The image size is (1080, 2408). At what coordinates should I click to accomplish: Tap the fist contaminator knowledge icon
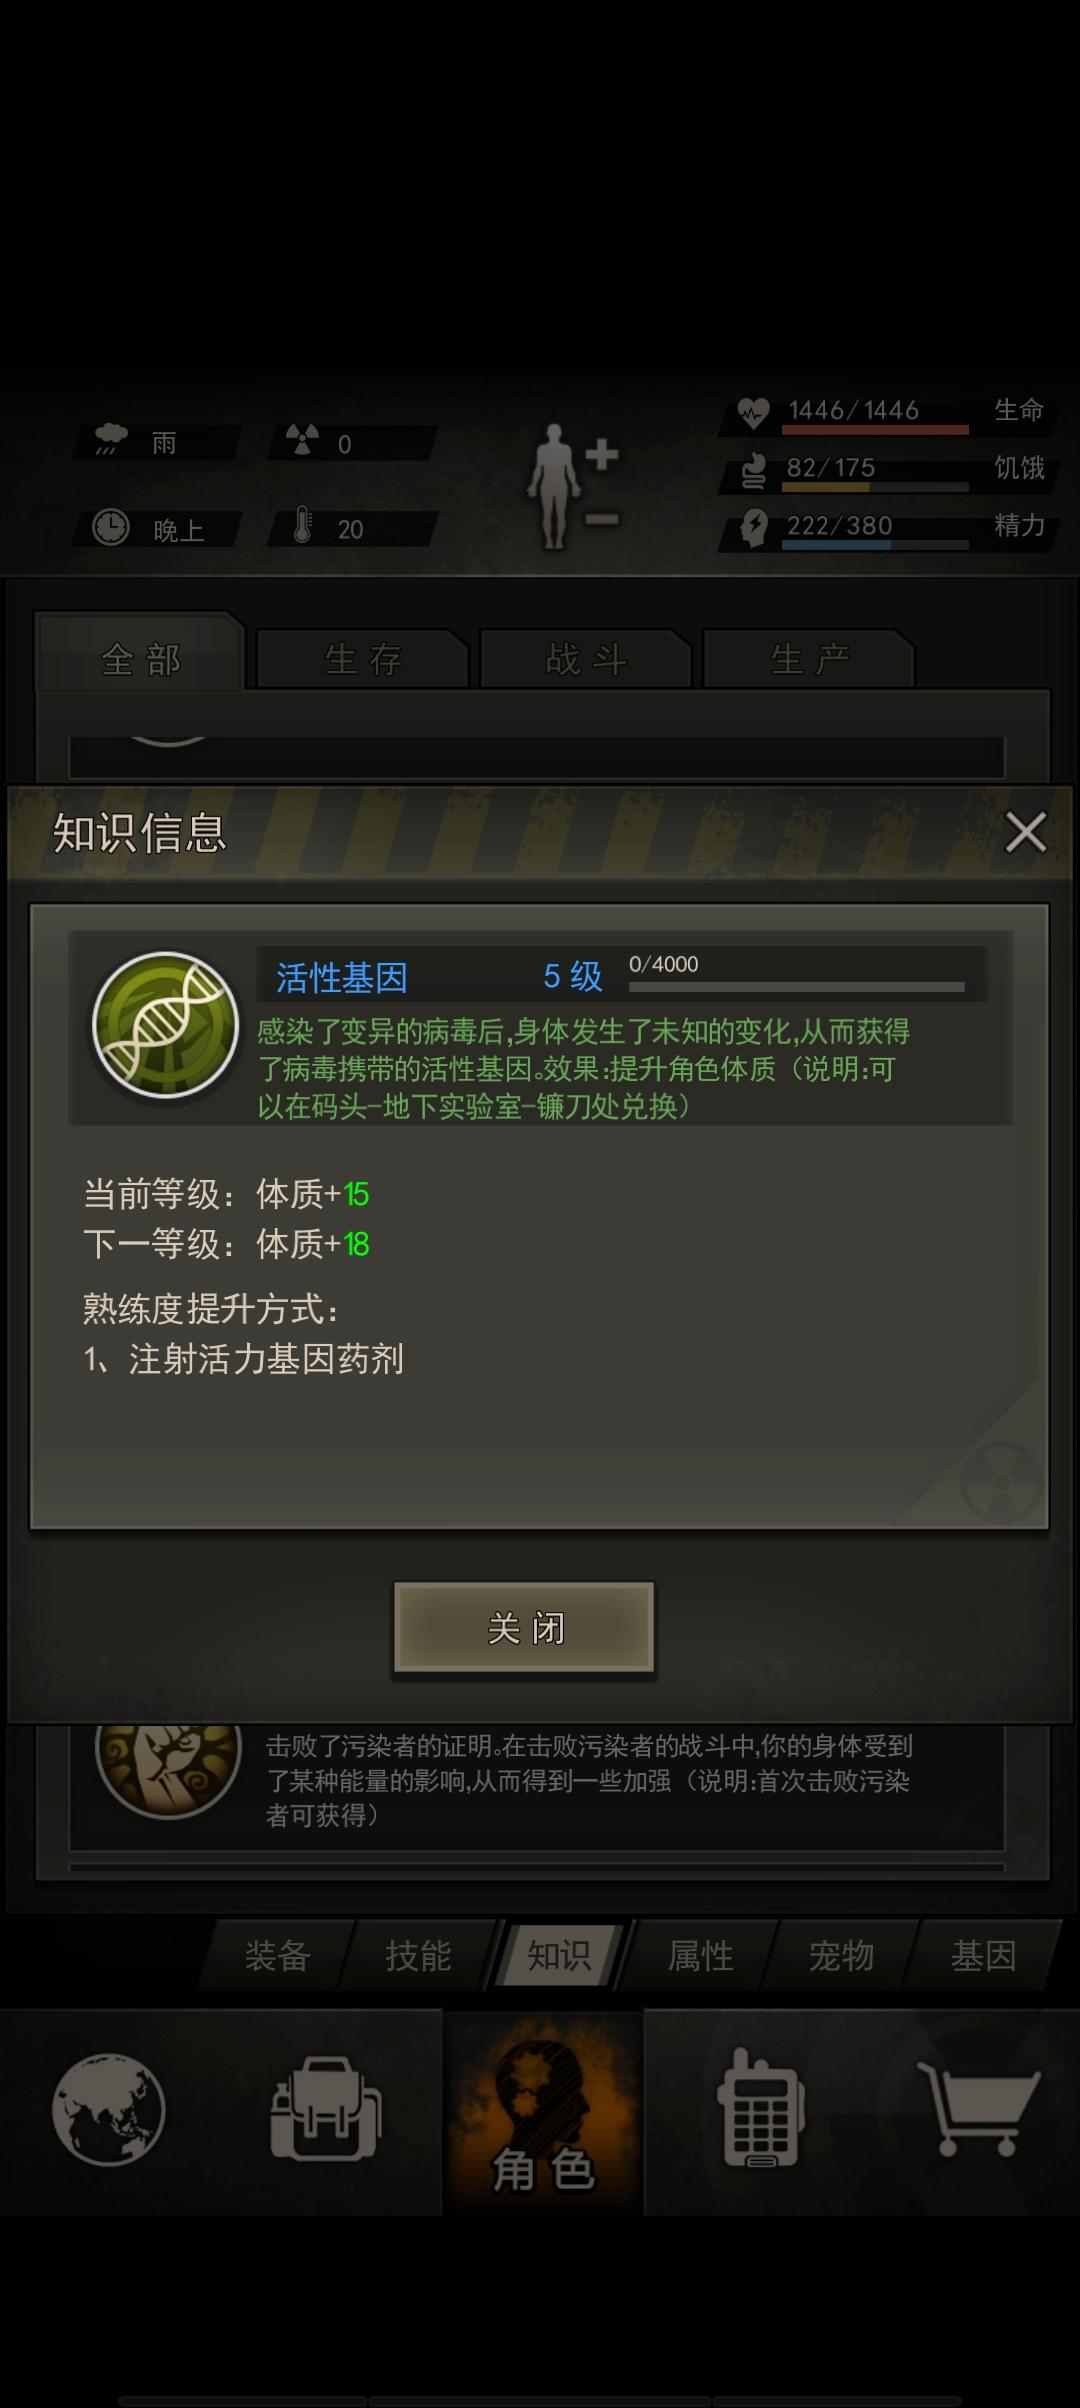[x=168, y=1768]
